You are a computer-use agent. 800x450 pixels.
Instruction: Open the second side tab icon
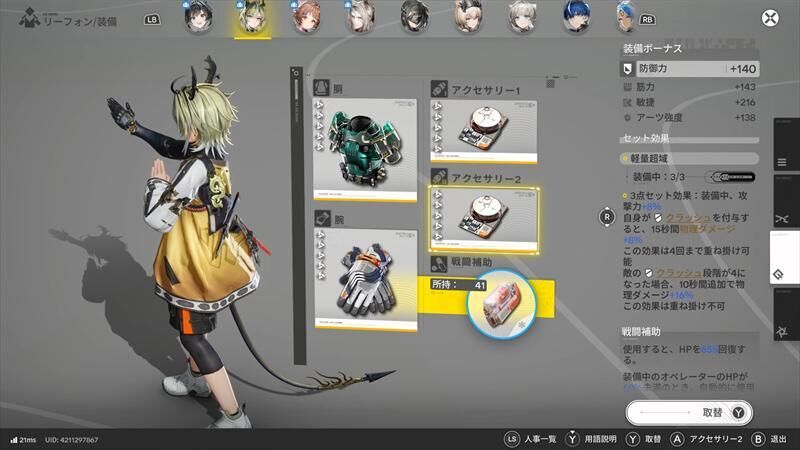point(782,219)
